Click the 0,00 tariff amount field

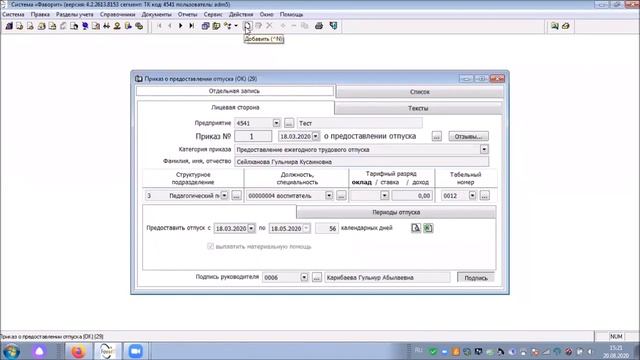pyautogui.click(x=412, y=196)
